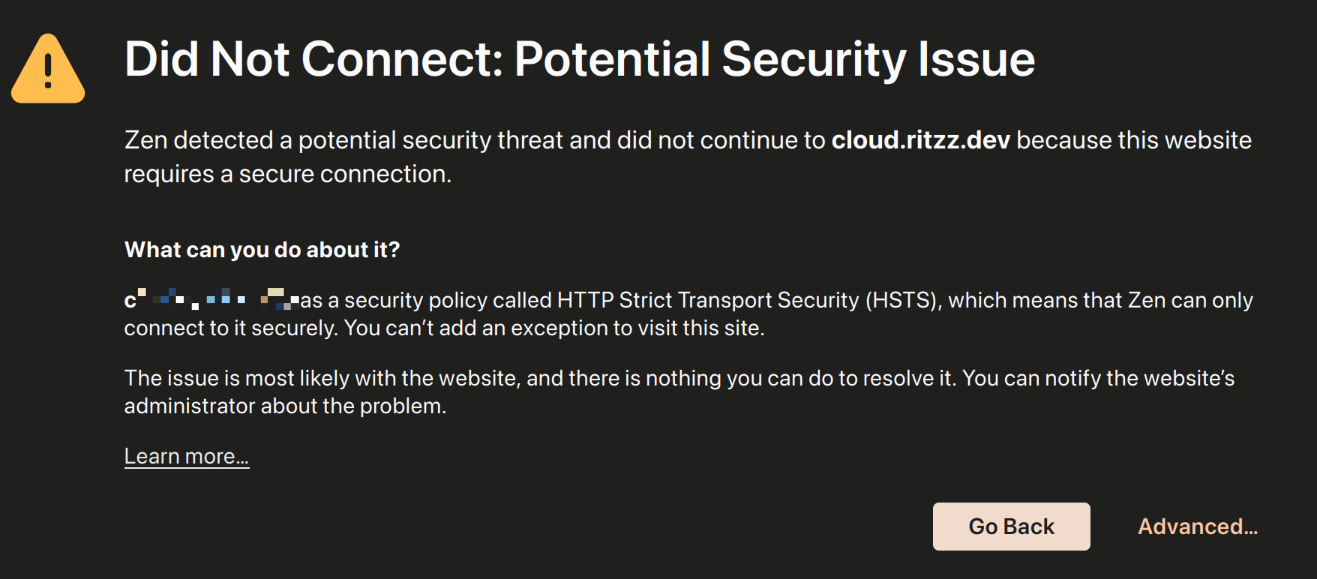
Task: Click the 'What can you do about it?' subheading
Action: (x=262, y=250)
